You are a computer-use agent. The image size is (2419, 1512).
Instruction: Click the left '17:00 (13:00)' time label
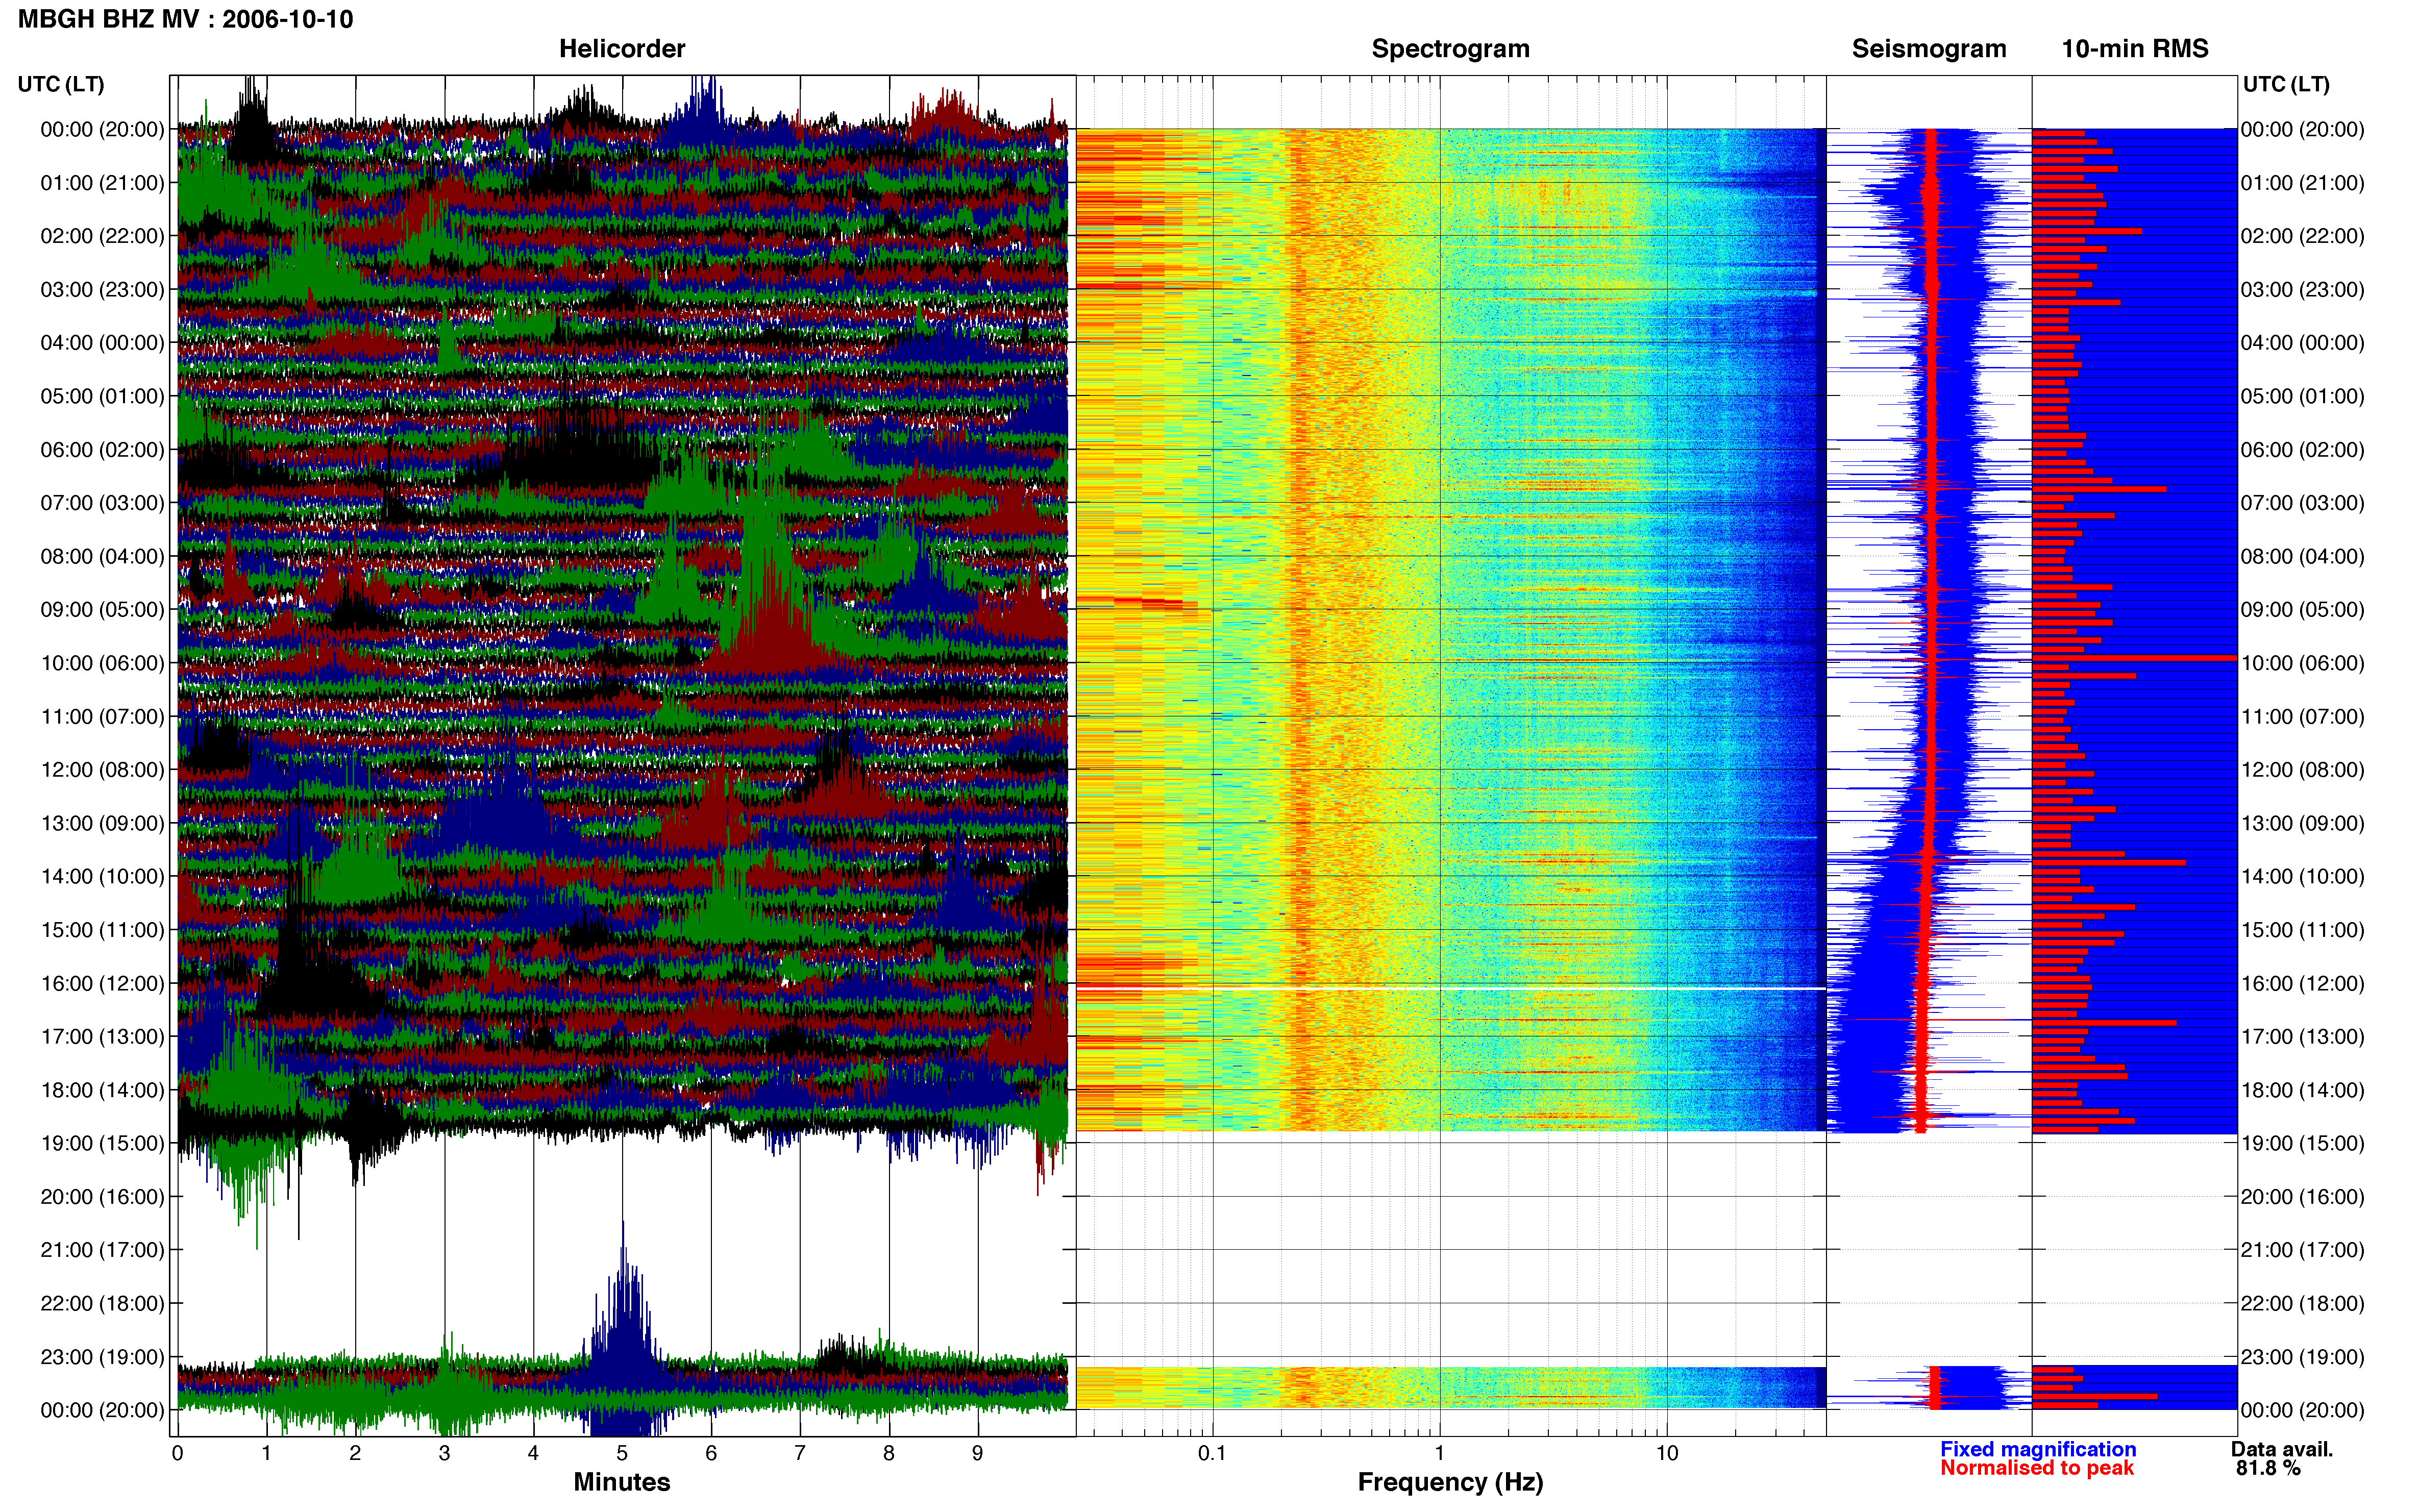click(102, 1037)
